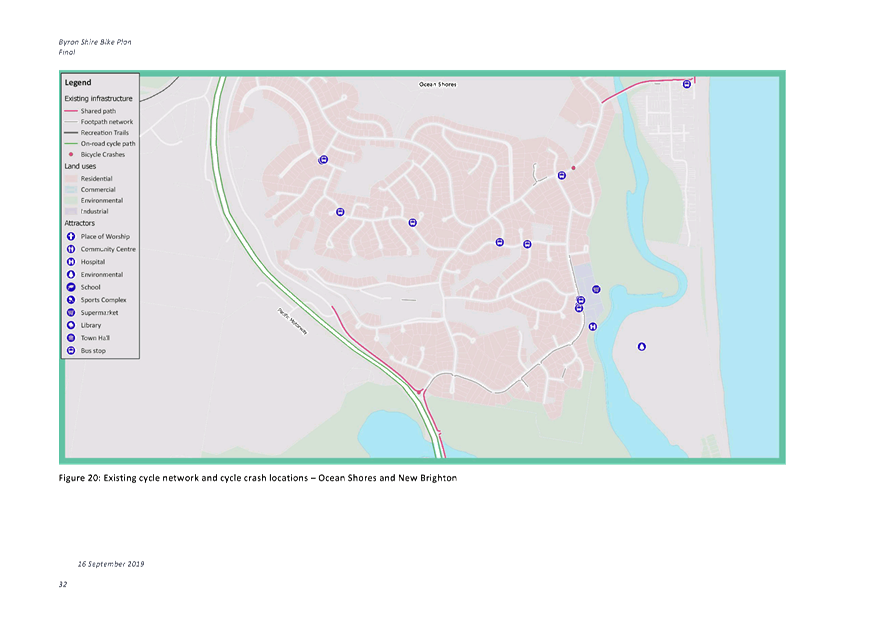This screenshot has height=619, width=875.
Task: Click the 'Recreation Trails' legend label
Action: click(x=104, y=133)
